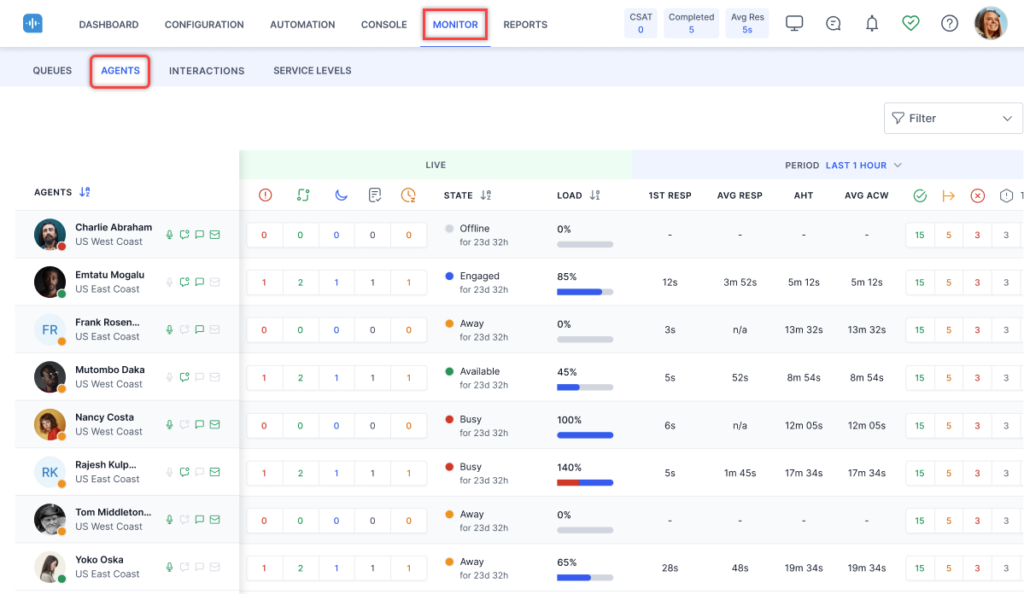Image resolution: width=1024 pixels, height=594 pixels.
Task: Click the completed green check column header icon
Action: pos(919,195)
